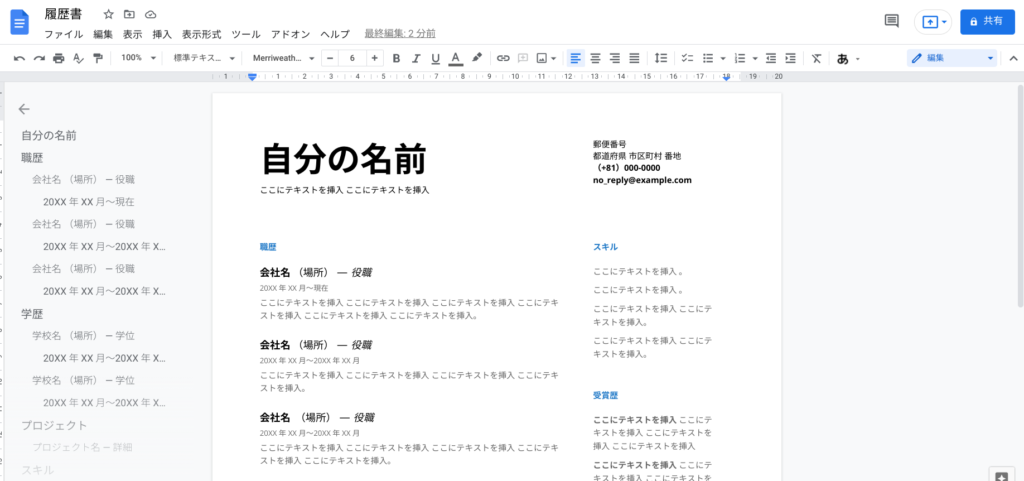
Task: Open the 挿入 menu
Action: click(x=162, y=34)
